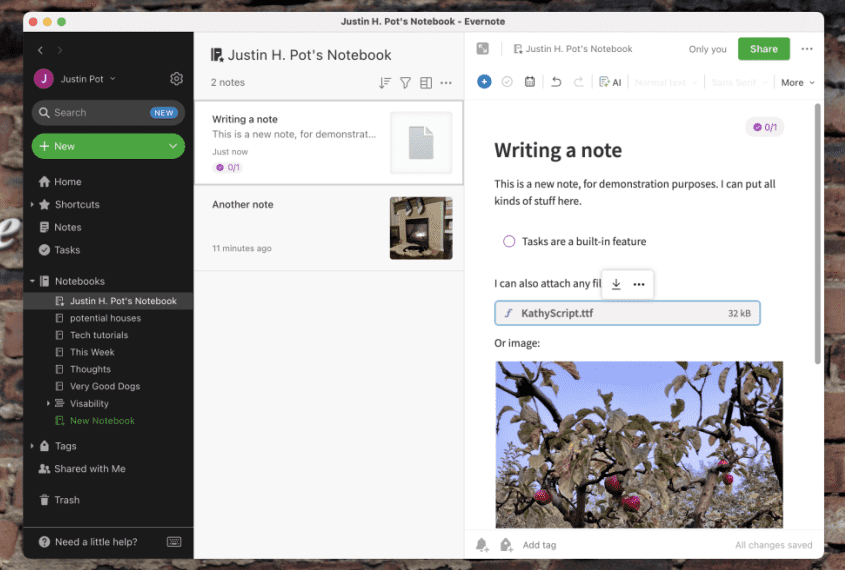Change the note list view layout
845x570 pixels.
(x=426, y=83)
